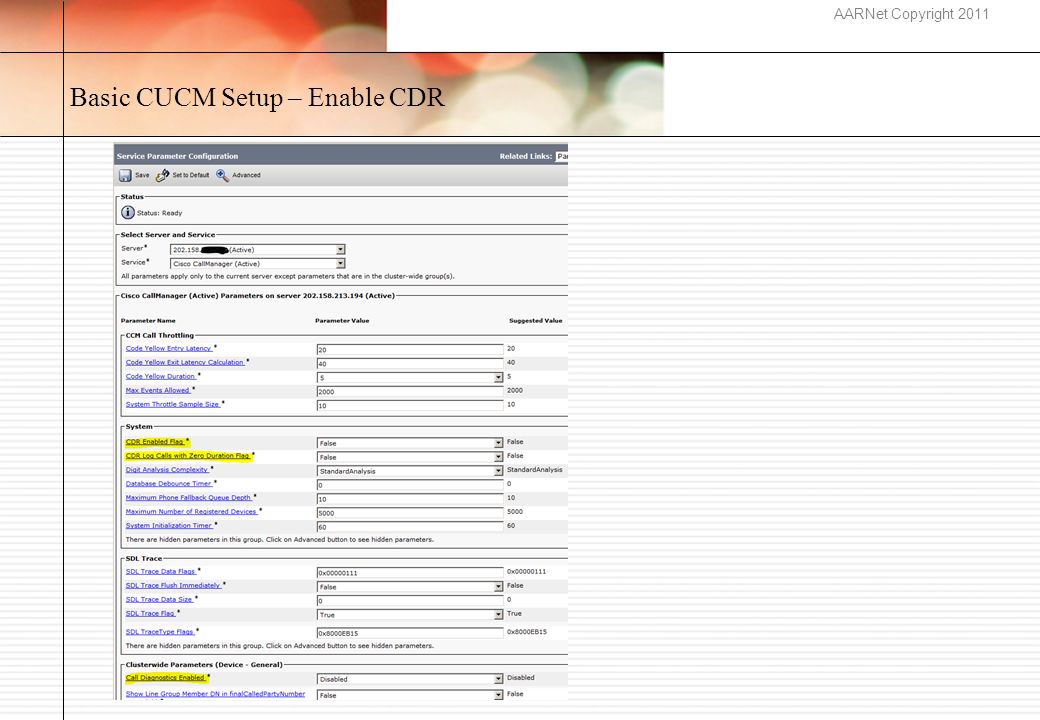Click the CDR Enabled Flag link
The width and height of the screenshot is (1040, 720).
click(x=155, y=442)
